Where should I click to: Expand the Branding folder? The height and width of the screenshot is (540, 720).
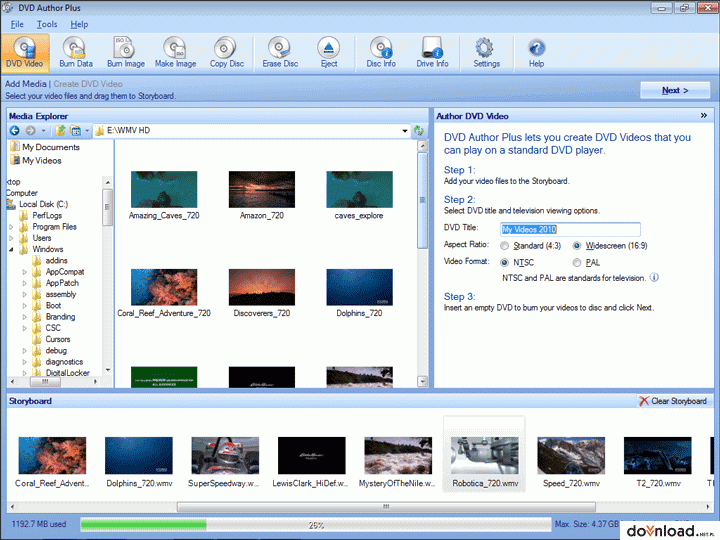24,317
